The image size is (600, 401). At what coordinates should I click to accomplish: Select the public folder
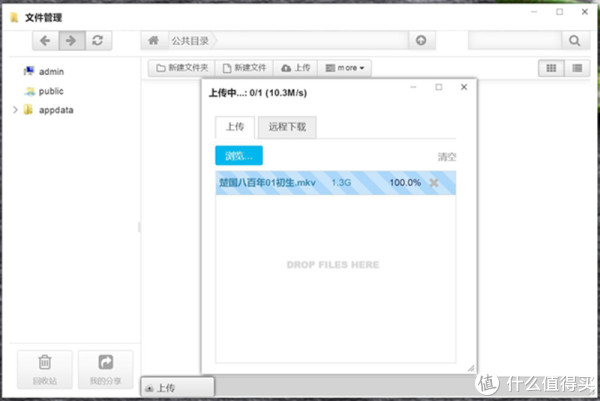pos(50,91)
